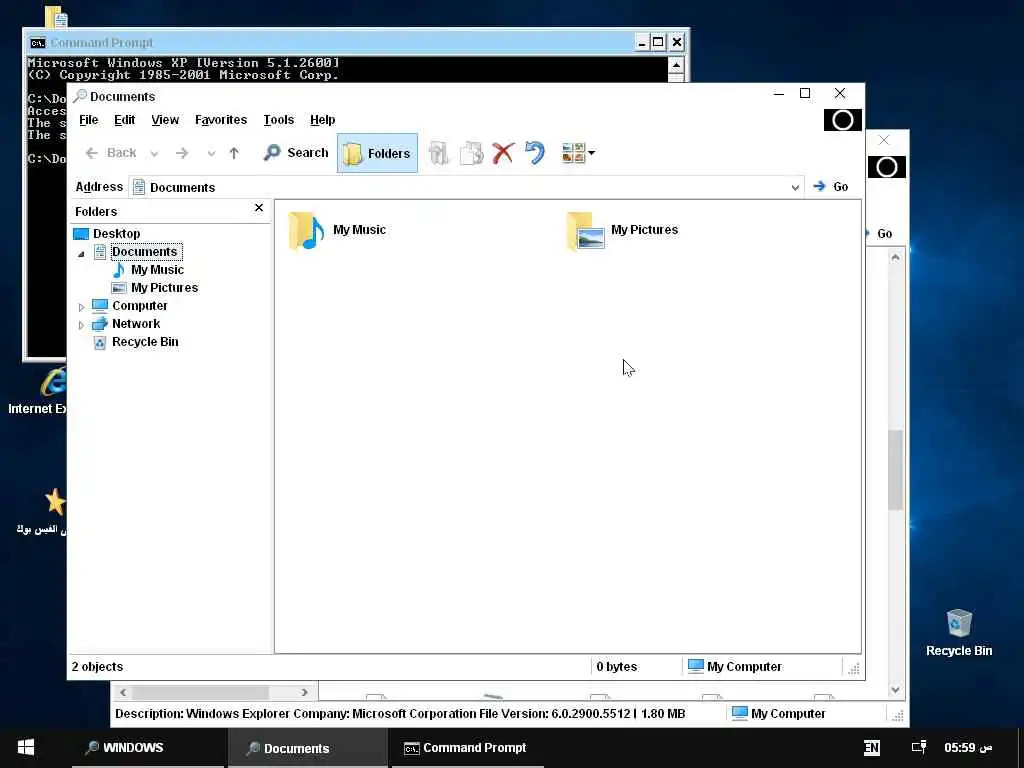Image resolution: width=1024 pixels, height=768 pixels.
Task: Click the Copy To toolbar icon
Action: point(472,153)
